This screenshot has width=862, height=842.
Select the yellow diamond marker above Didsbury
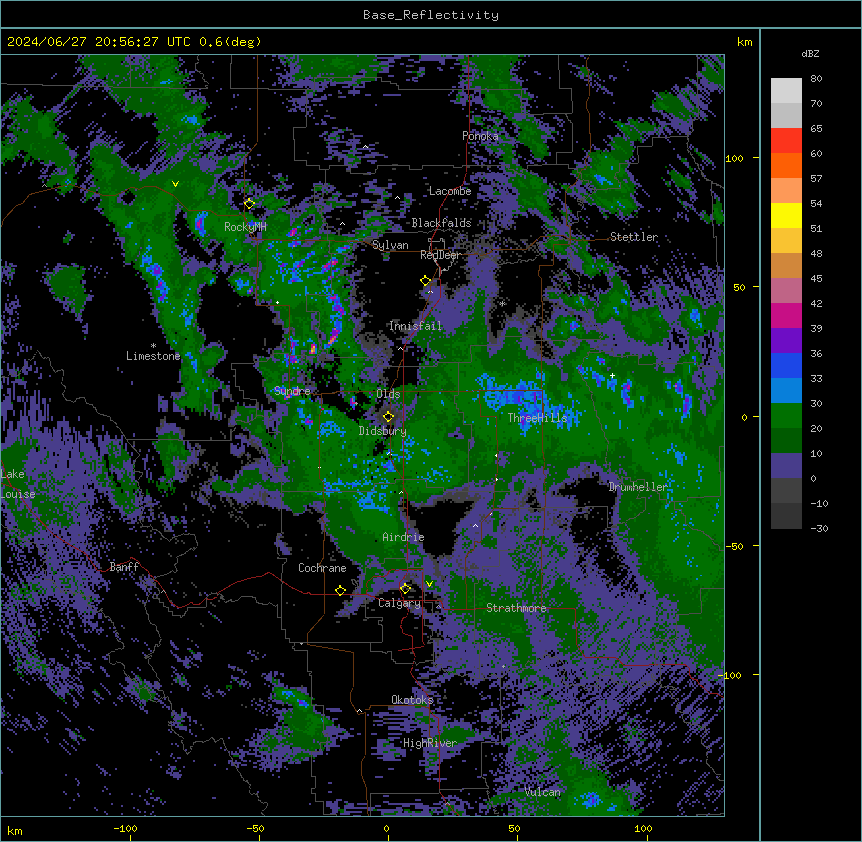pyautogui.click(x=389, y=417)
